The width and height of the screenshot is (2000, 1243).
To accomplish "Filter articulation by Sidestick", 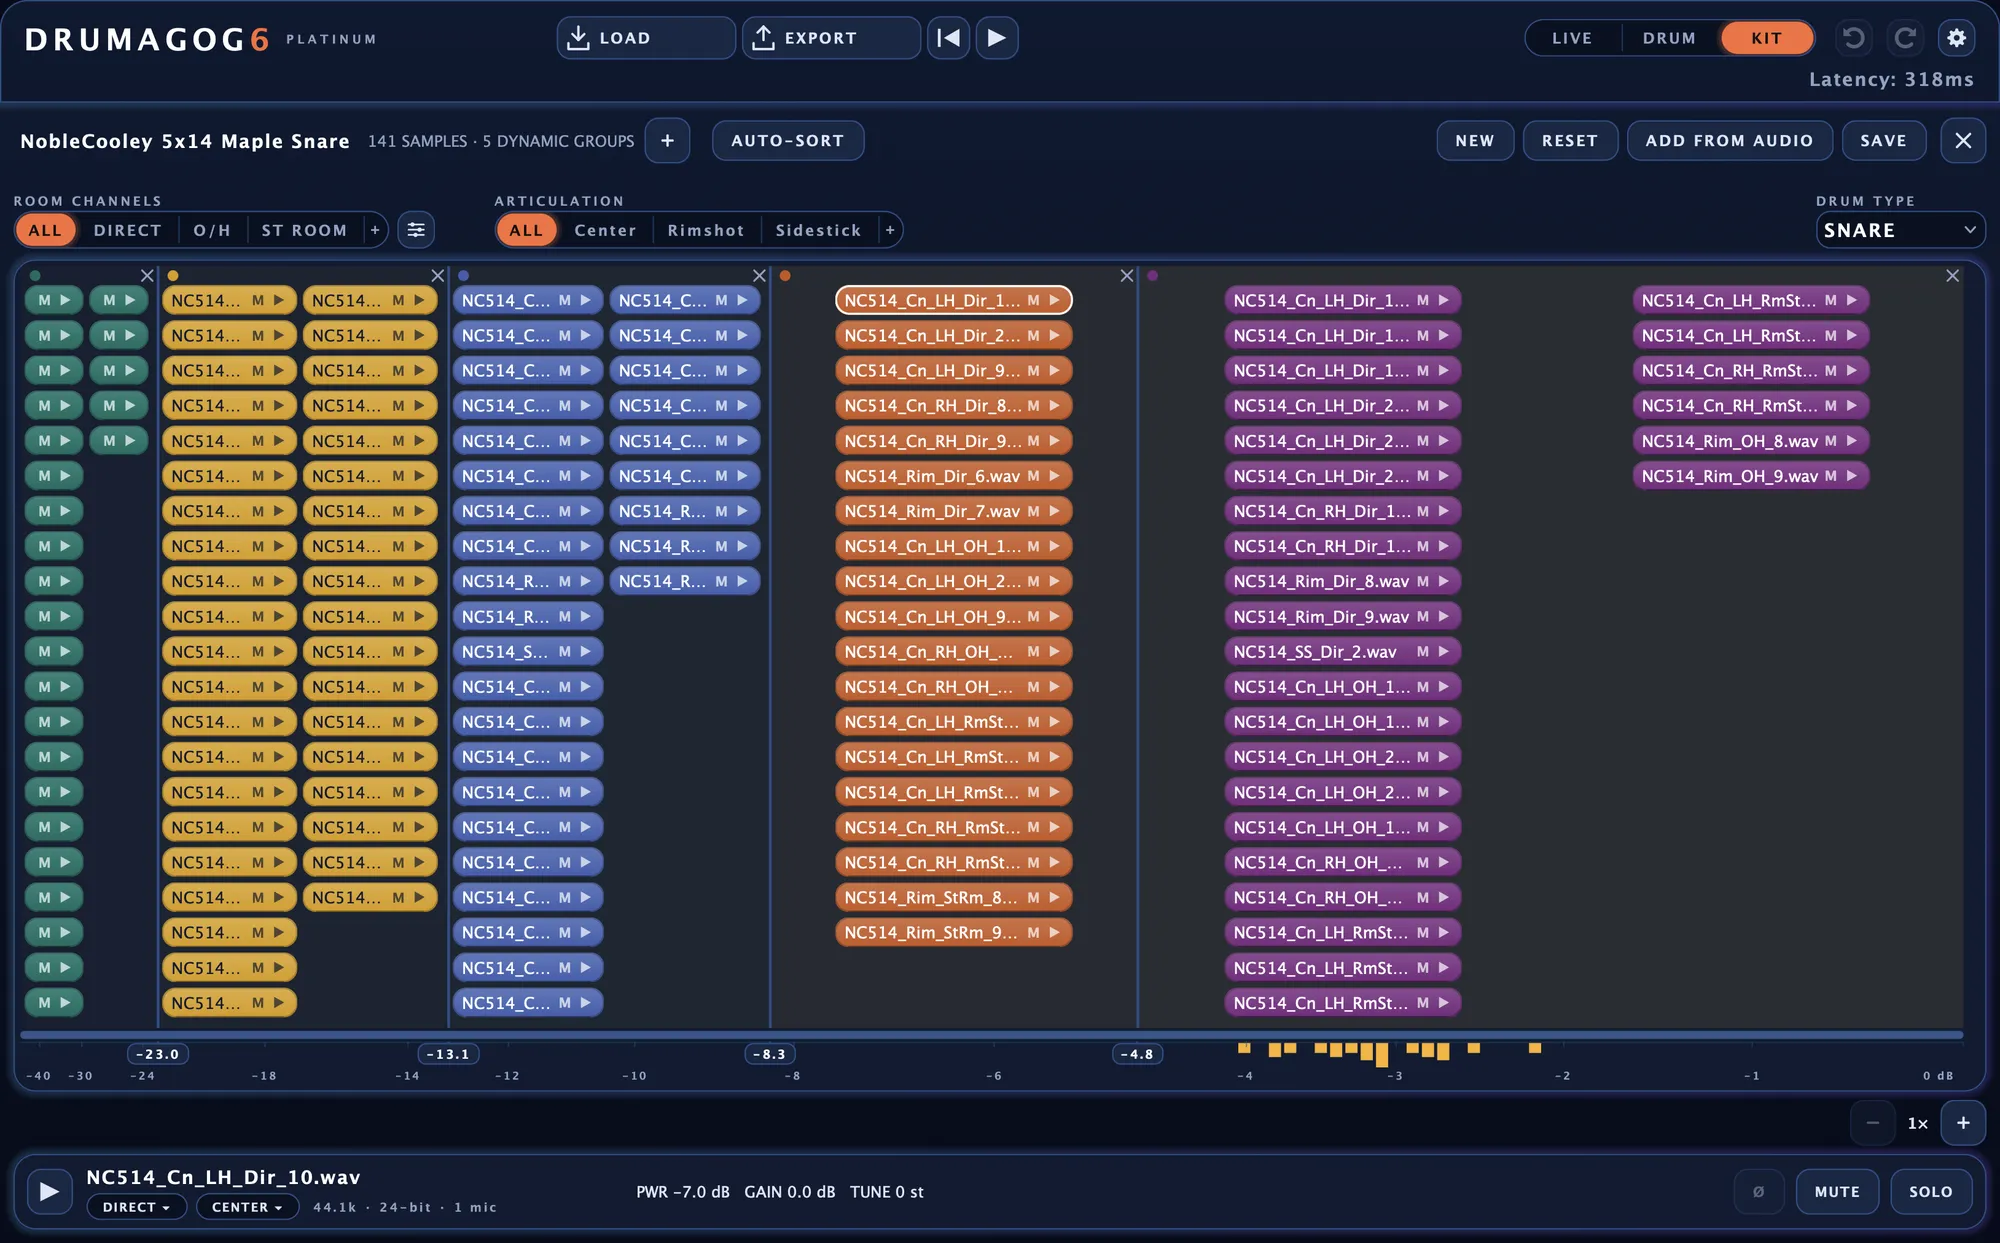I will pos(818,230).
